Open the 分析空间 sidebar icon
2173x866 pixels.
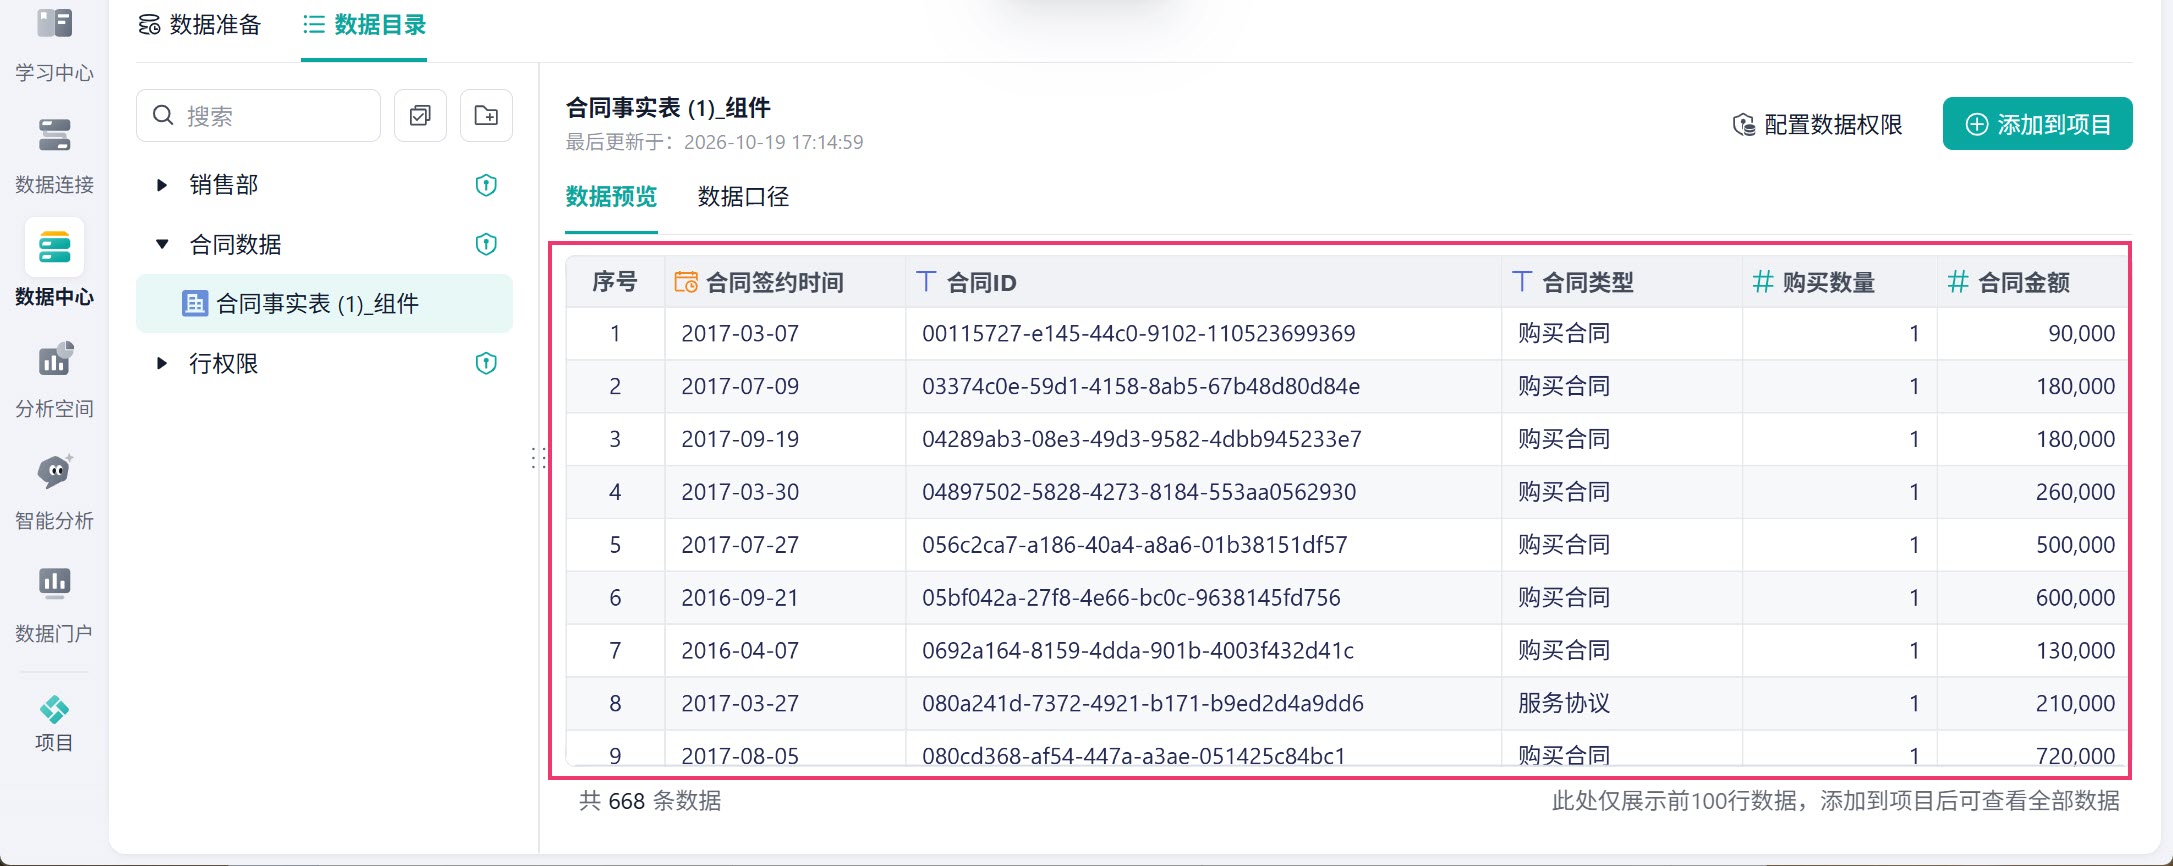point(54,359)
